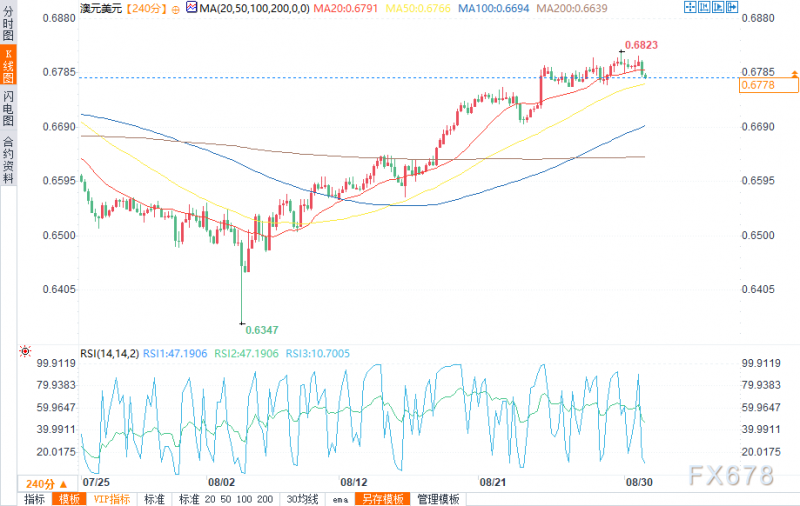800x506 pixels.
Task: Click the red RSI indicator settings icon
Action: pos(25,351)
